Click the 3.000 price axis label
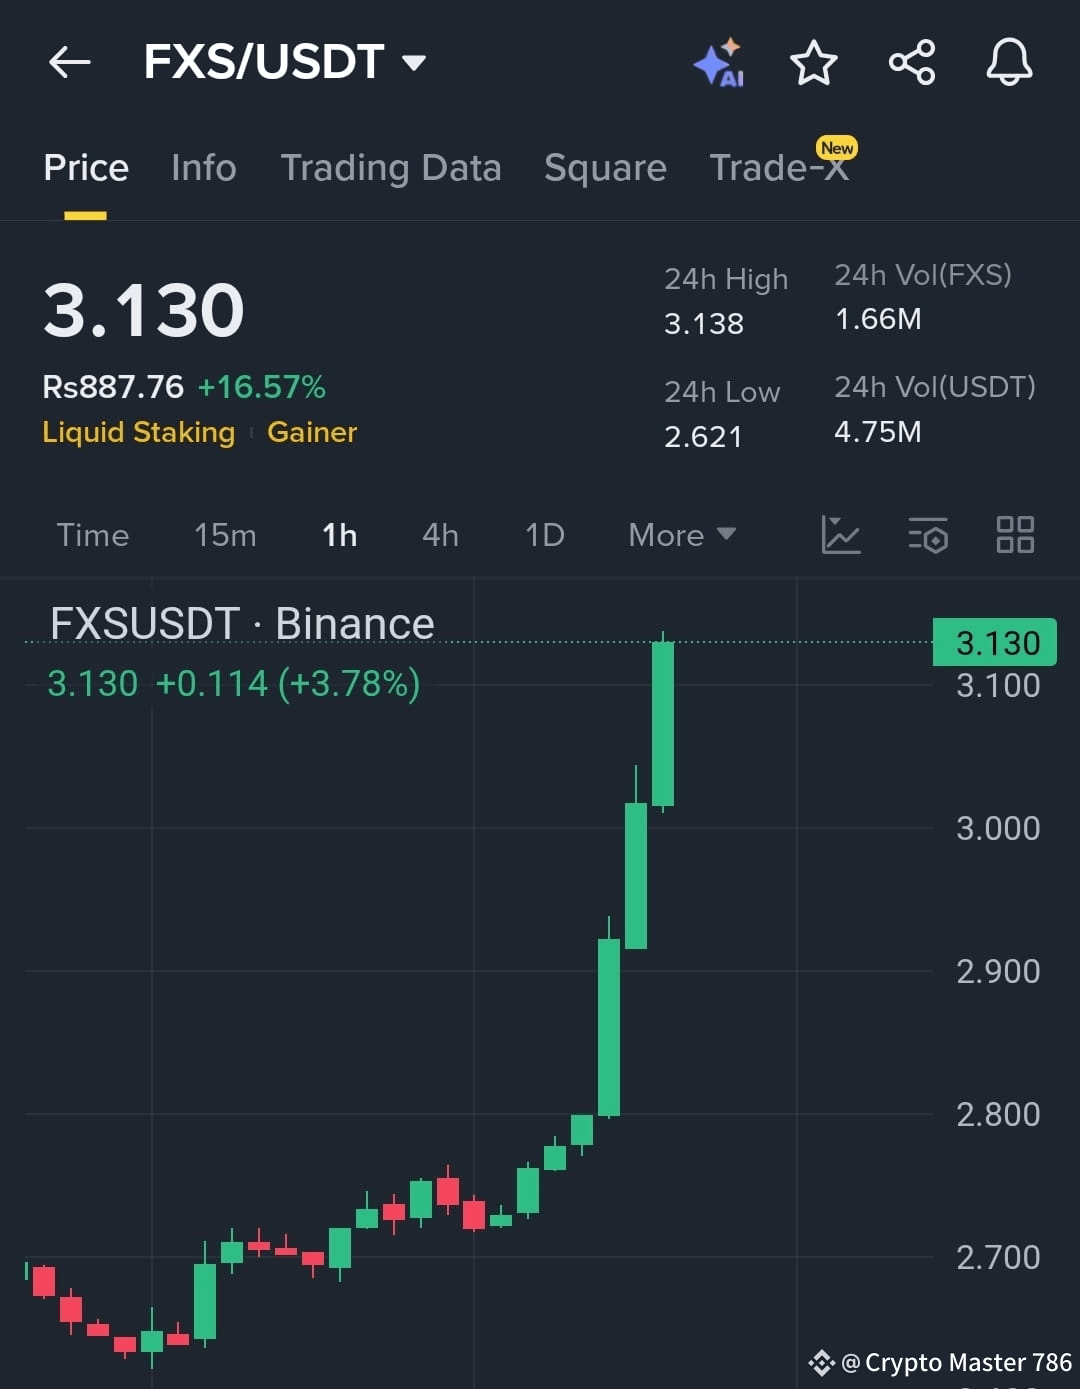Viewport: 1080px width, 1389px height. [998, 828]
